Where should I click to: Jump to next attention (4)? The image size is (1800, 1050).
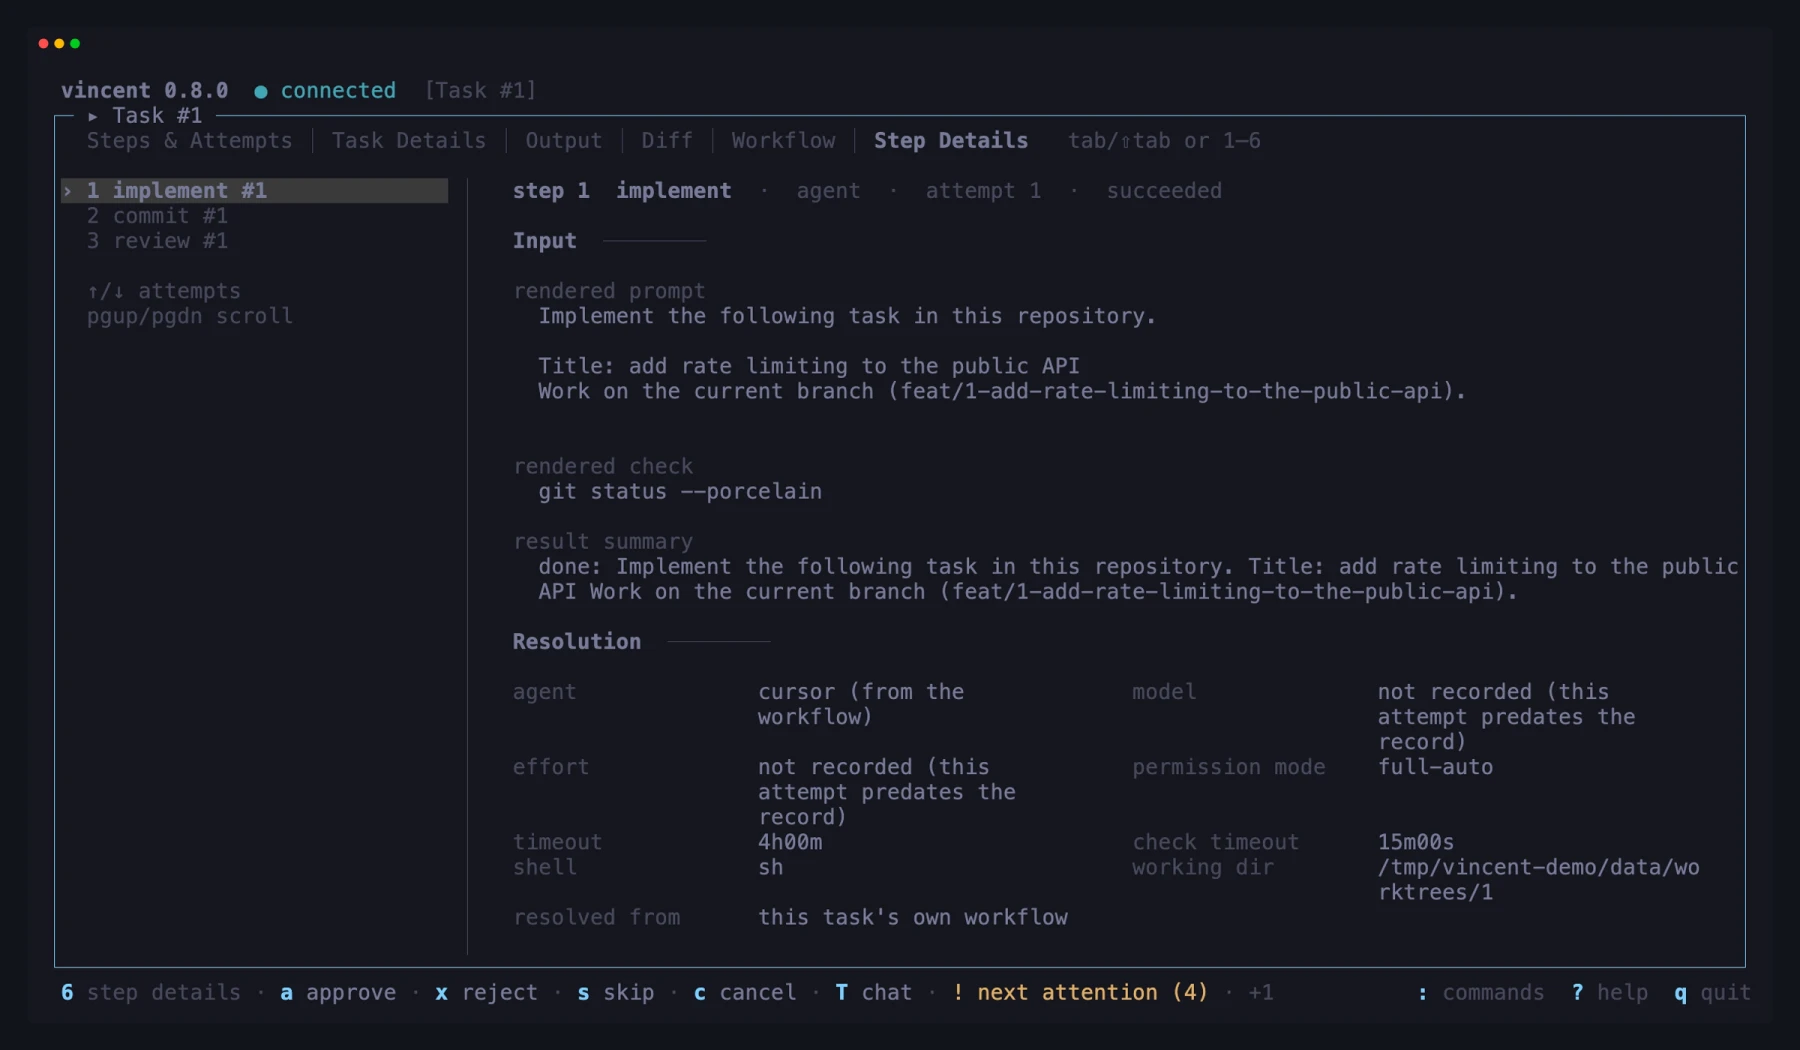tap(1080, 992)
